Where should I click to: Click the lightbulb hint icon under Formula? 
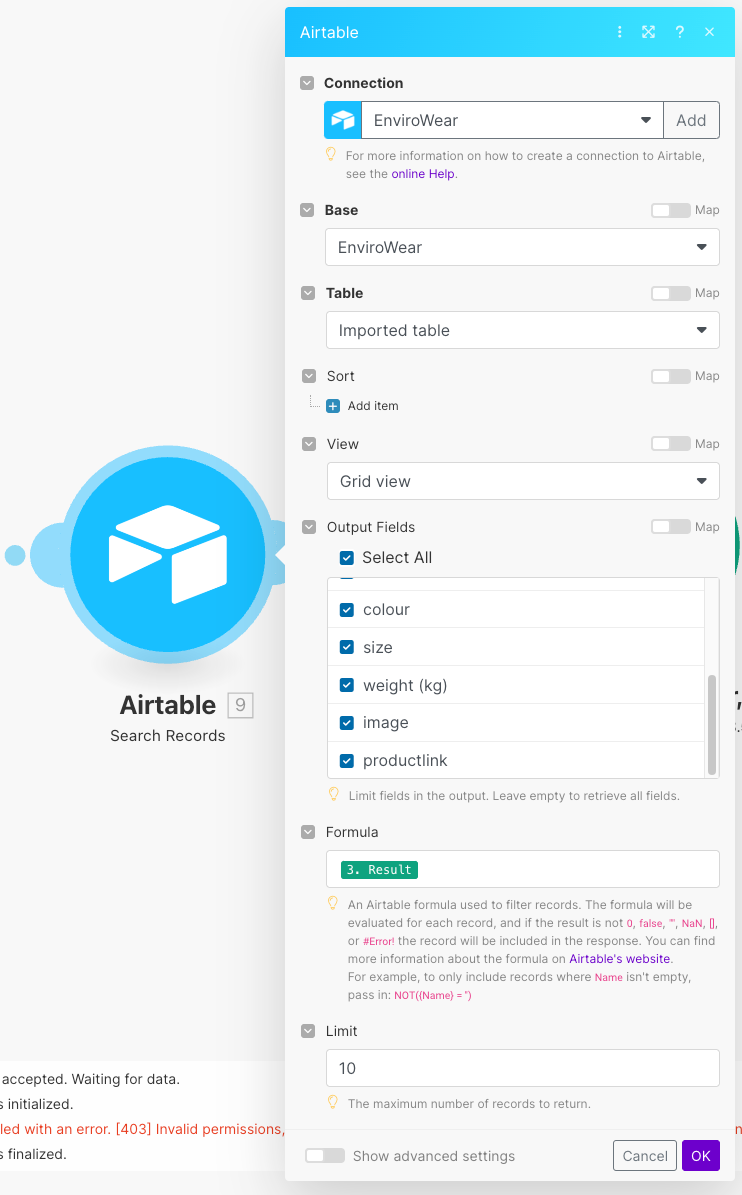(x=332, y=903)
